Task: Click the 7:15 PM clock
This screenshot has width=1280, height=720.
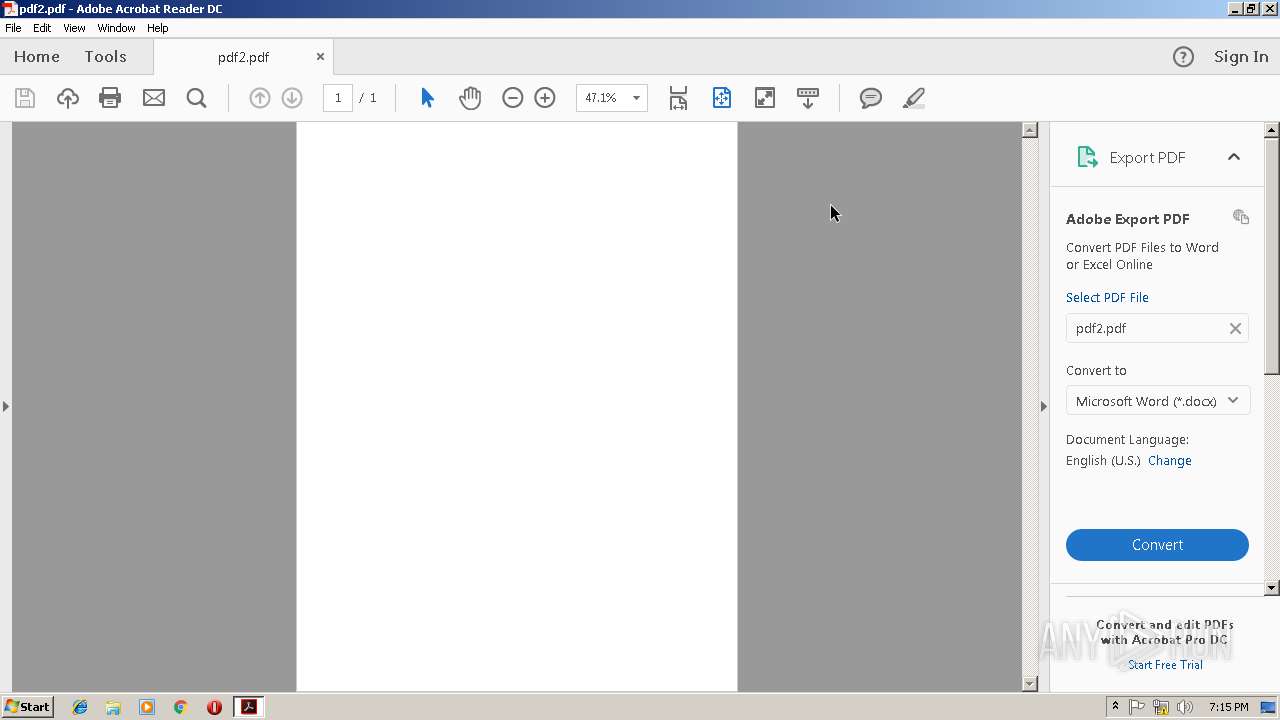Action: coord(1228,707)
